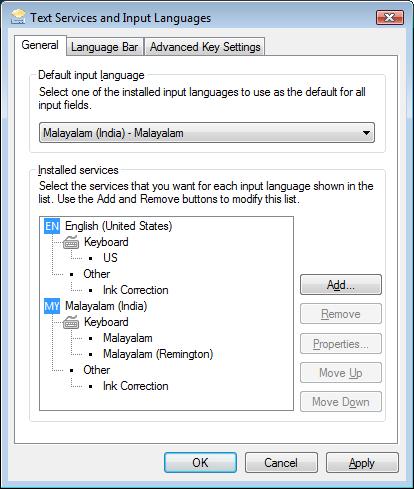This screenshot has height=489, width=414.
Task: Click the Properties... button
Action: pyautogui.click(x=341, y=344)
